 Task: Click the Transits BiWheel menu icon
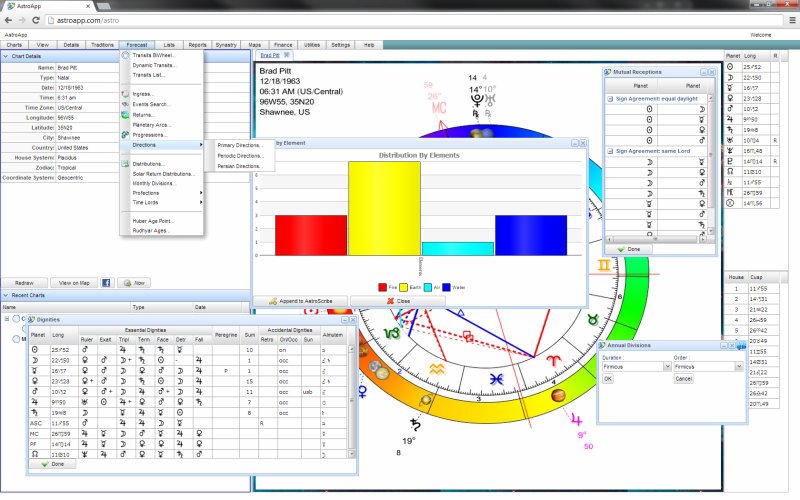point(126,55)
